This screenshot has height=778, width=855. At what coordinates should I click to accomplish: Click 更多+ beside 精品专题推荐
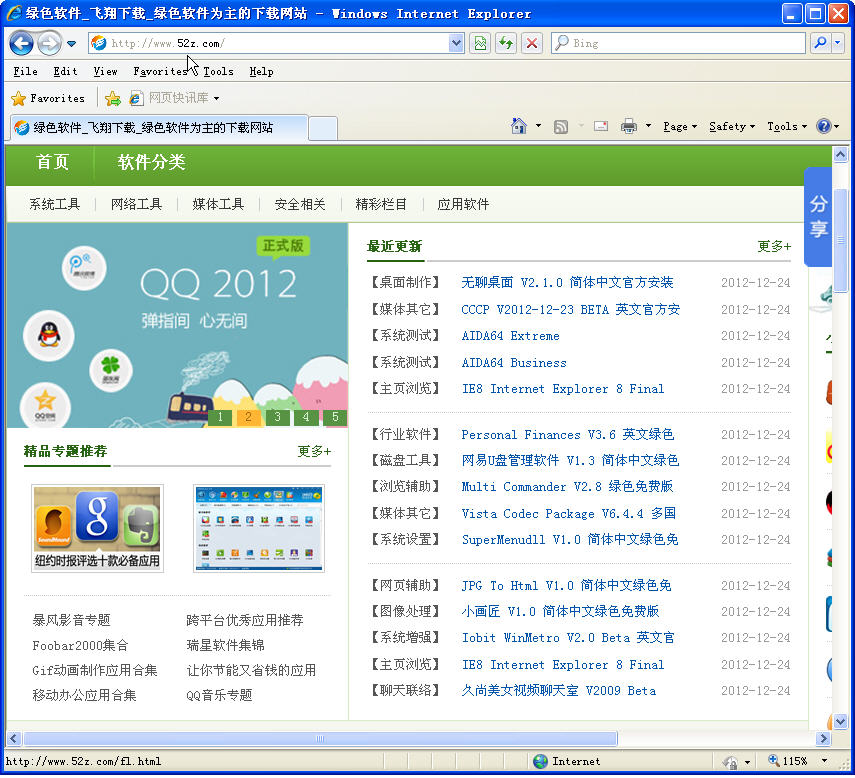pos(314,451)
